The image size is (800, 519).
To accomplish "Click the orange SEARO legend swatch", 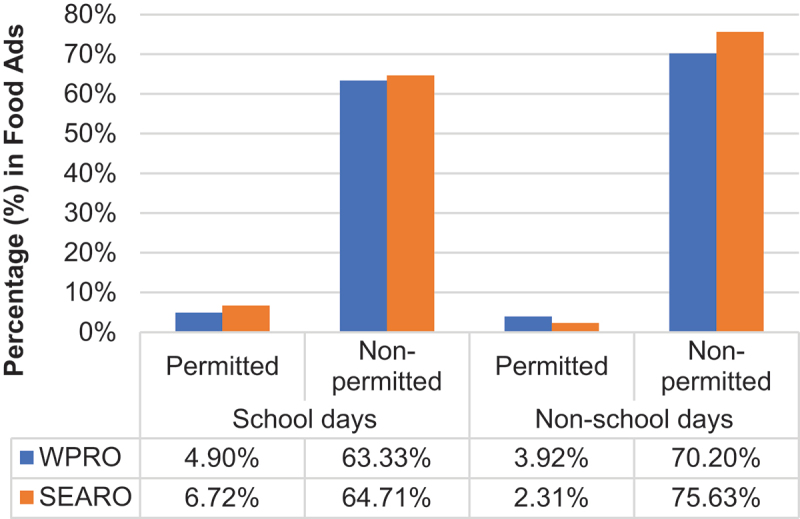I will (28, 497).
